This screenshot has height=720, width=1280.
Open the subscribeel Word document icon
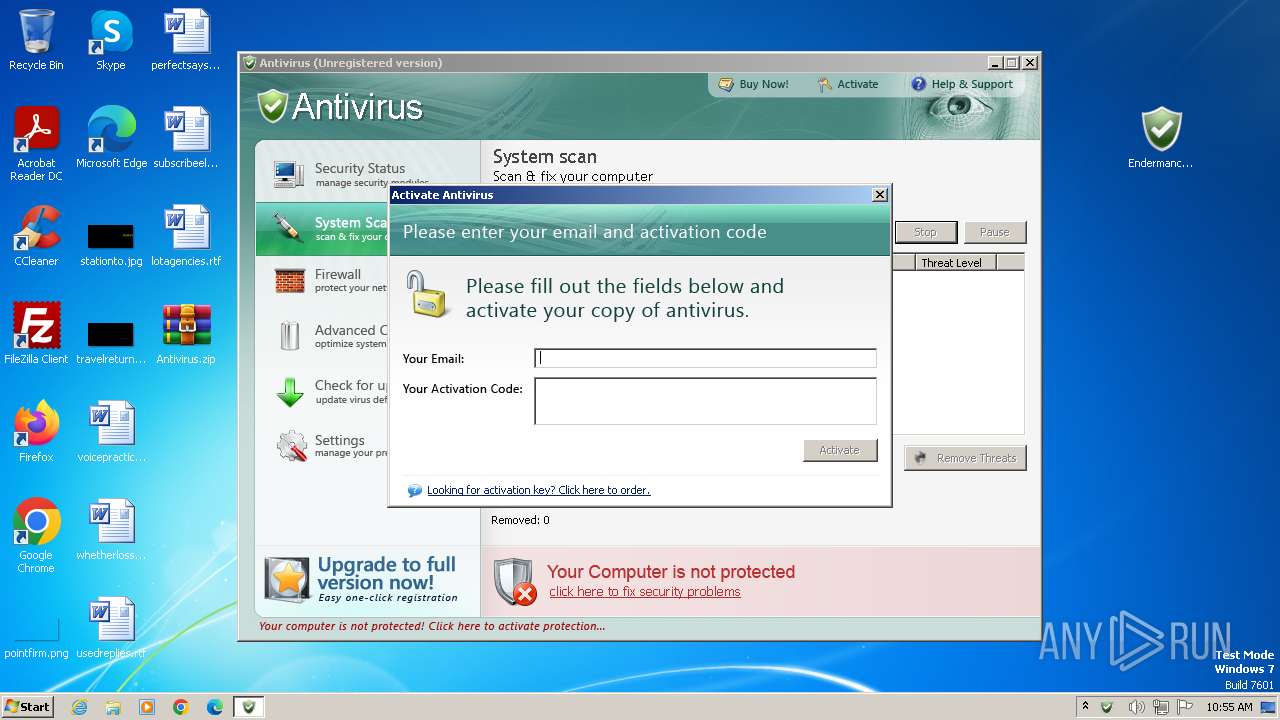pyautogui.click(x=185, y=137)
